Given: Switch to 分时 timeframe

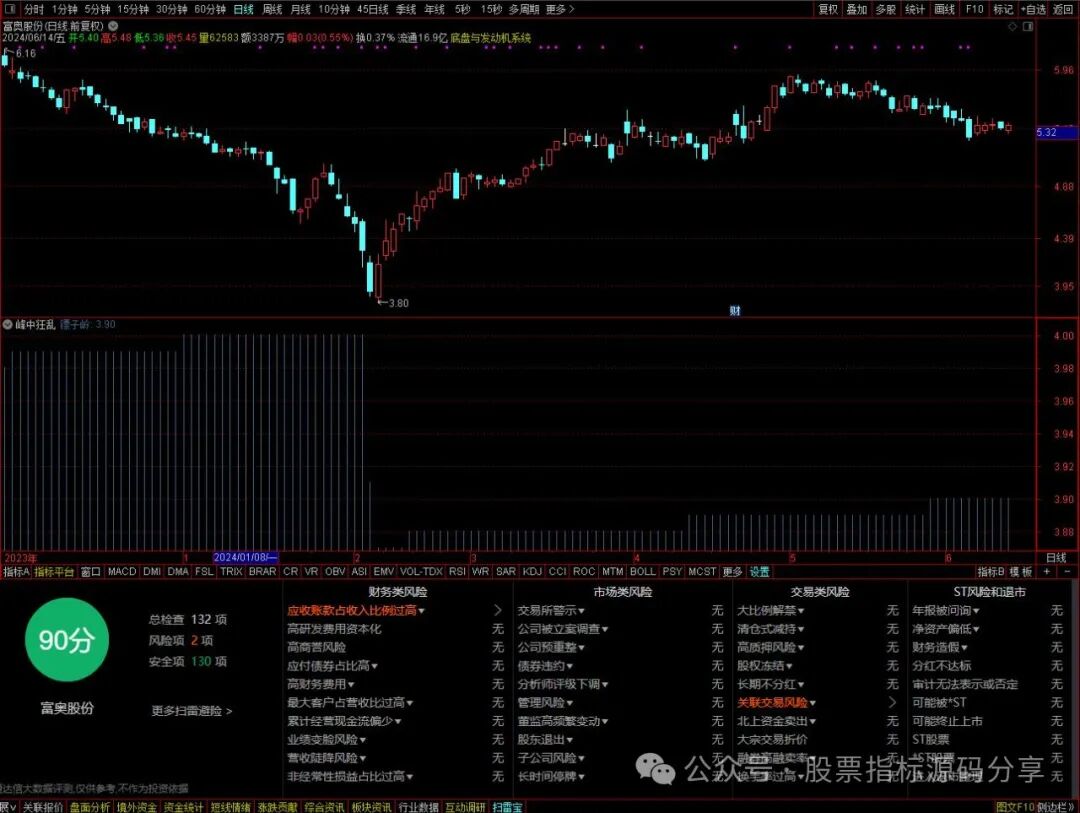Looking at the screenshot, I should 33,9.
